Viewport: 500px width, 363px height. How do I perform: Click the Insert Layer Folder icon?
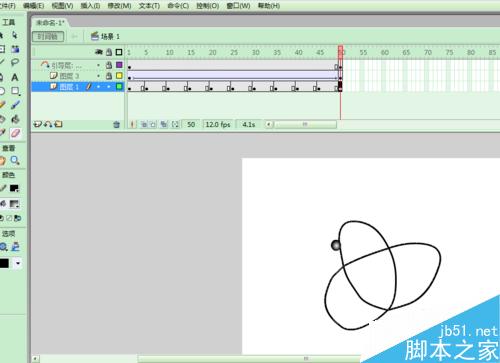click(x=59, y=124)
